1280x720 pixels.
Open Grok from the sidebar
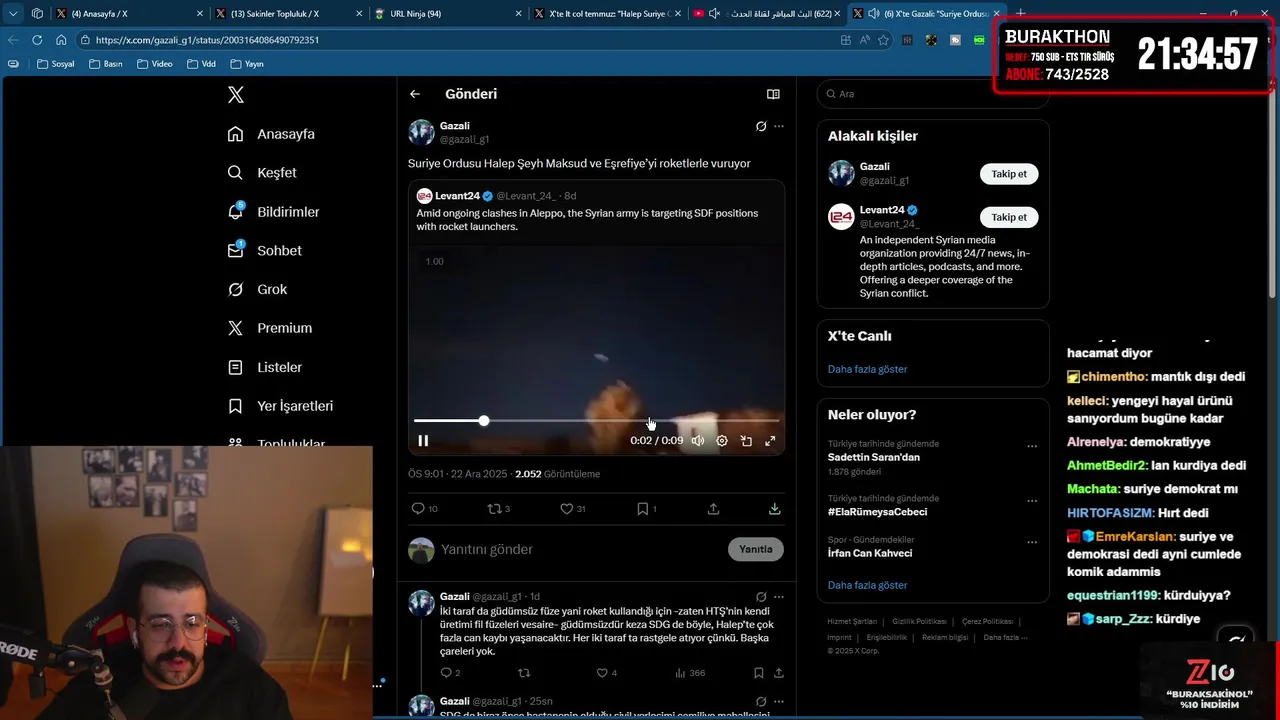coord(257,289)
